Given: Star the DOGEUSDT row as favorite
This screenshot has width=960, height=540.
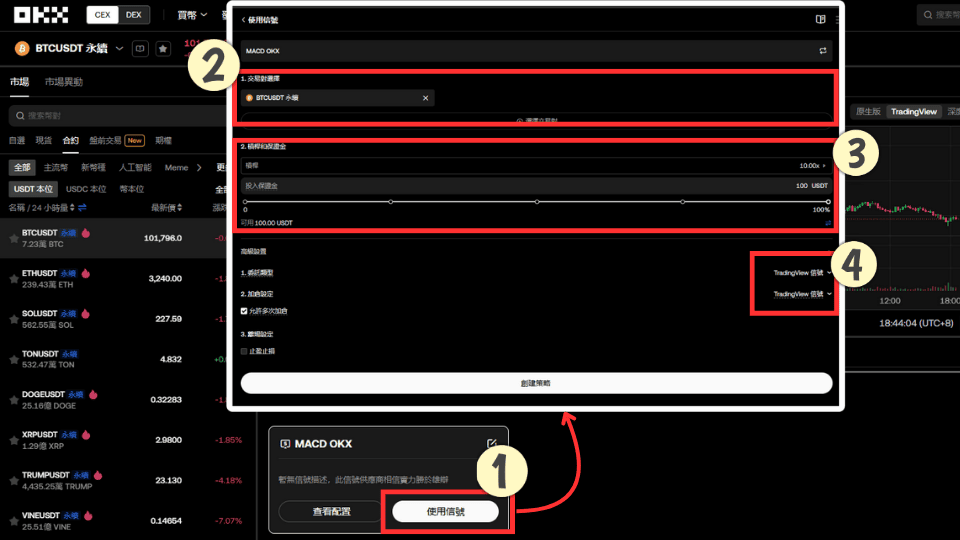Looking at the screenshot, I should point(13,400).
